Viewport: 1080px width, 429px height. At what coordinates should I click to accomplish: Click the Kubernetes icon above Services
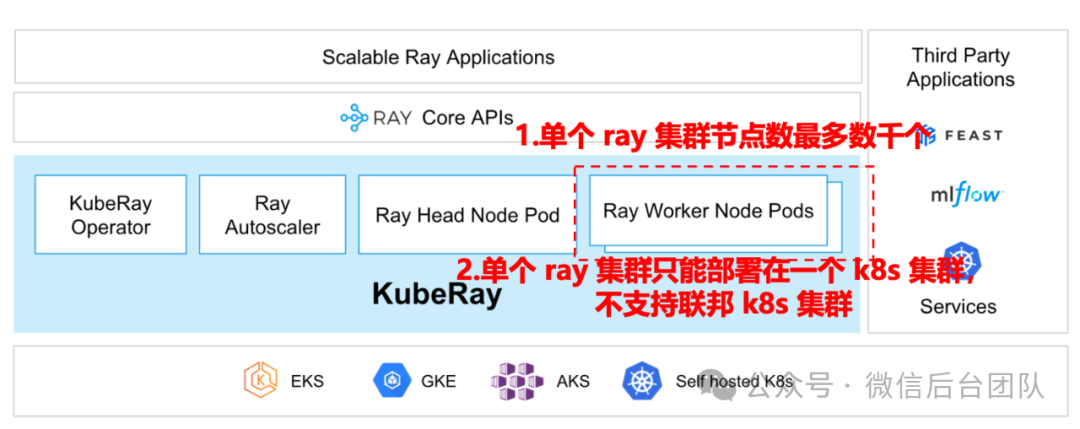click(962, 260)
